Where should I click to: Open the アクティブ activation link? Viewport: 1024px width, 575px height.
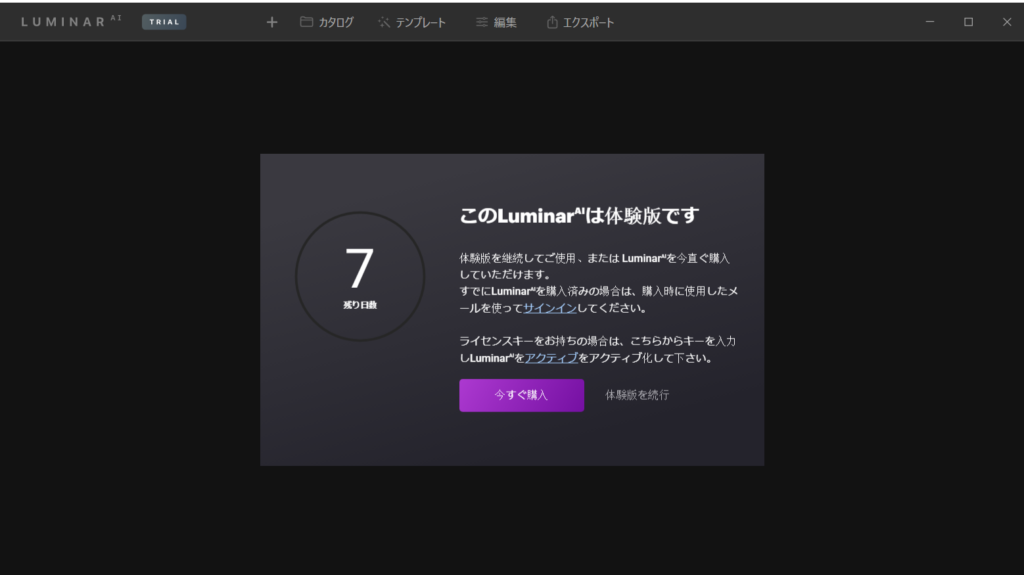[551, 357]
